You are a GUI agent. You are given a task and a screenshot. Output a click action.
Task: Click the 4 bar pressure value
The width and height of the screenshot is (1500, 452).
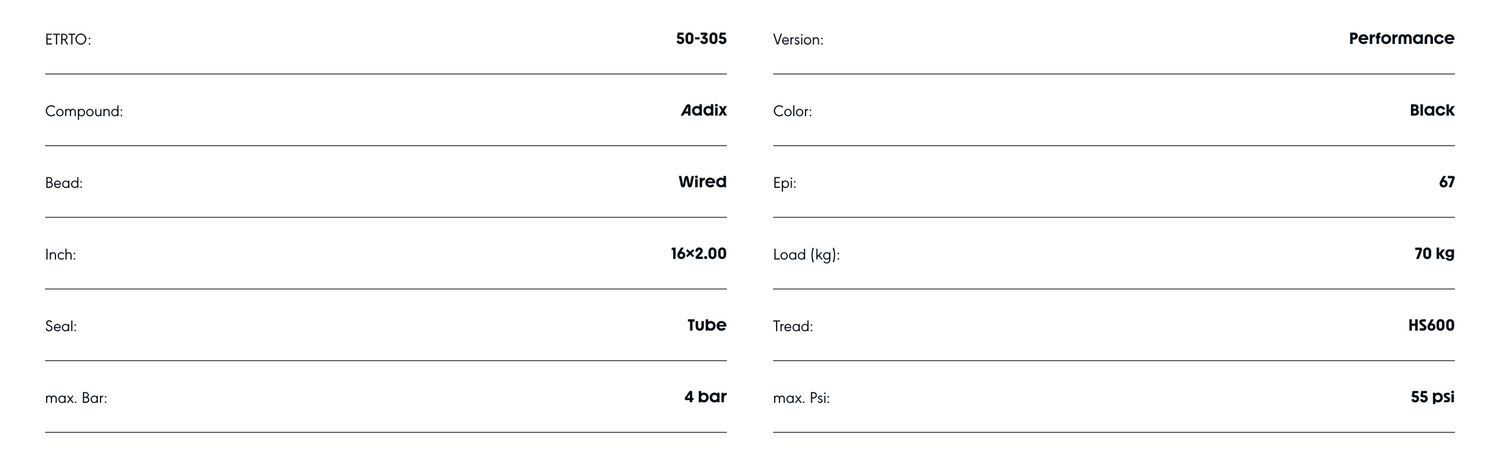coord(705,397)
